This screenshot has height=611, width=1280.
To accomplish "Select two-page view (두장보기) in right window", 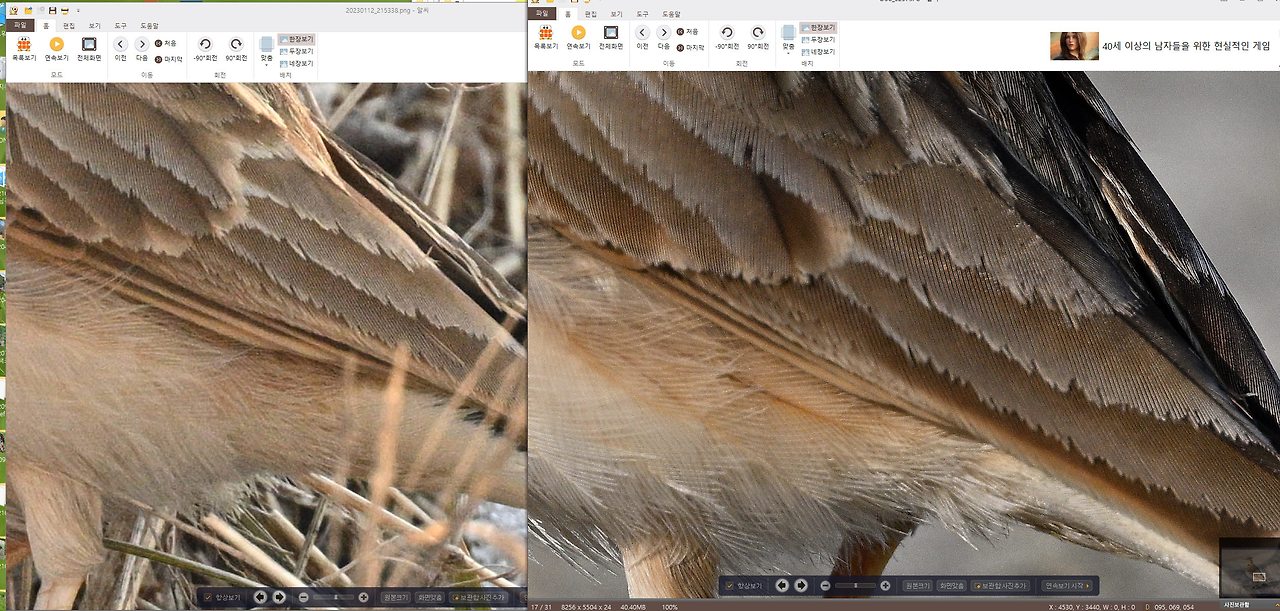I will coord(818,39).
